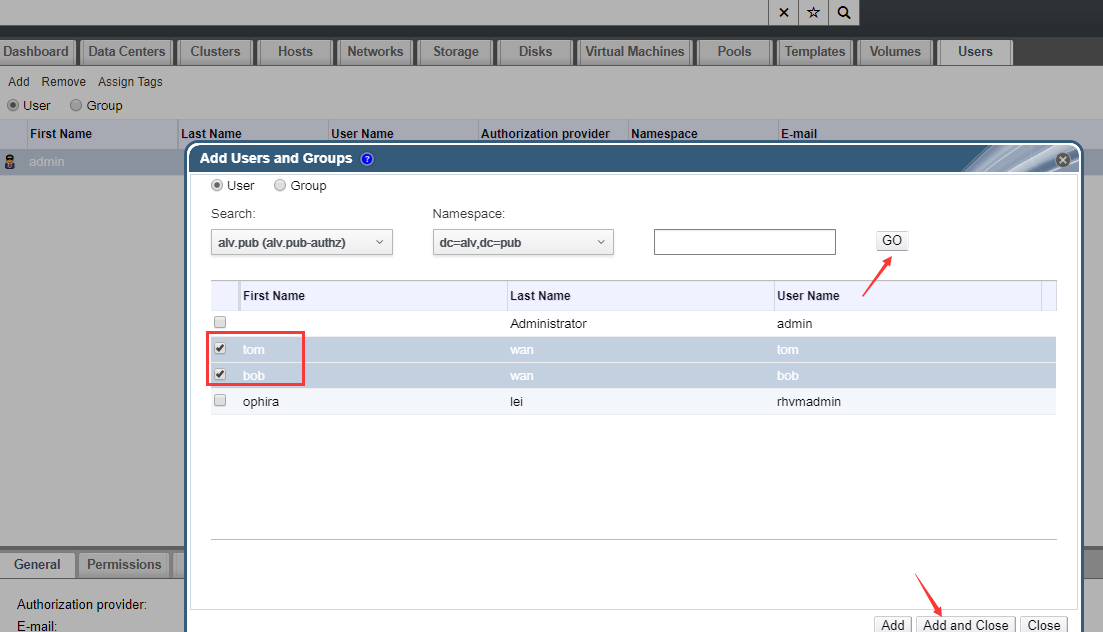Click the clear search X icon
Viewport: 1103px width, 632px height.
point(784,13)
